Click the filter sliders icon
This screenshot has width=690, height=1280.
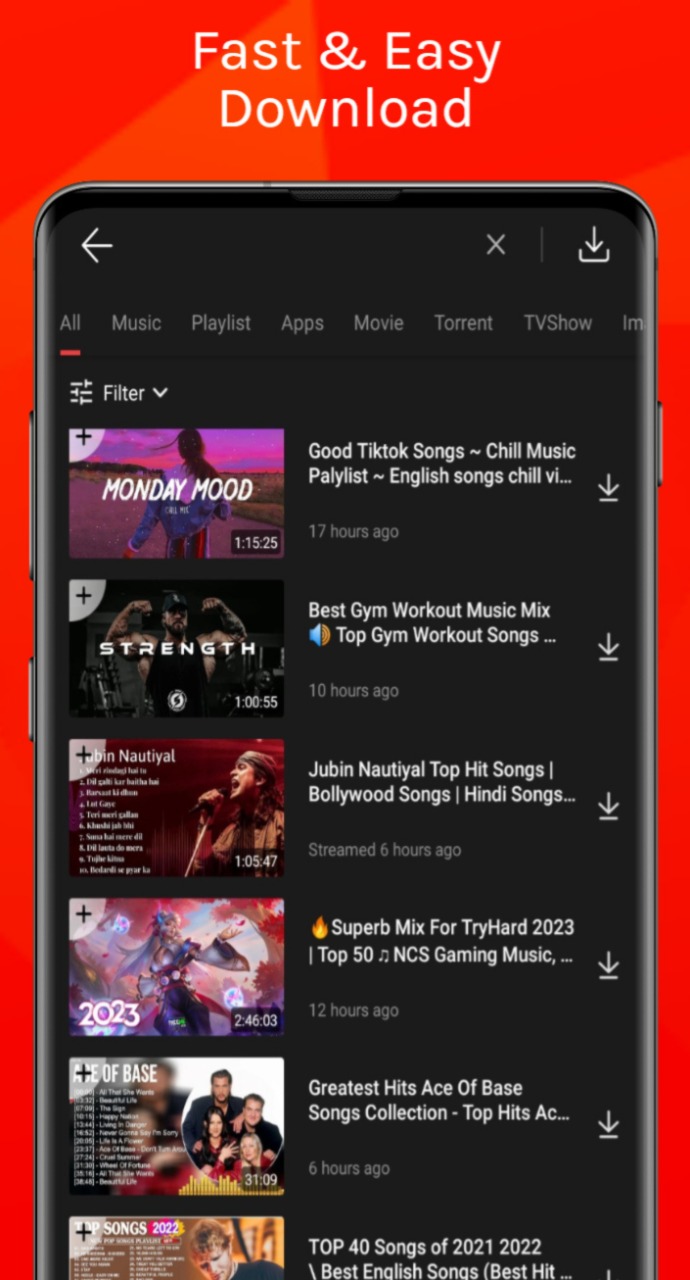coord(81,393)
